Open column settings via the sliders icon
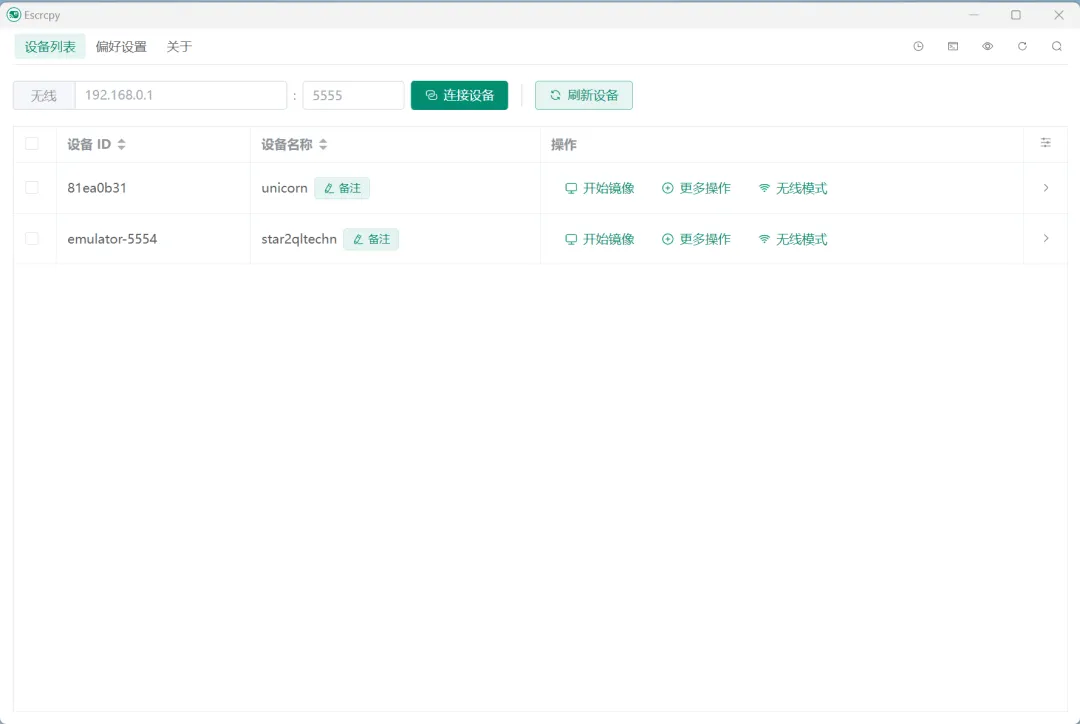1080x724 pixels. [1045, 144]
